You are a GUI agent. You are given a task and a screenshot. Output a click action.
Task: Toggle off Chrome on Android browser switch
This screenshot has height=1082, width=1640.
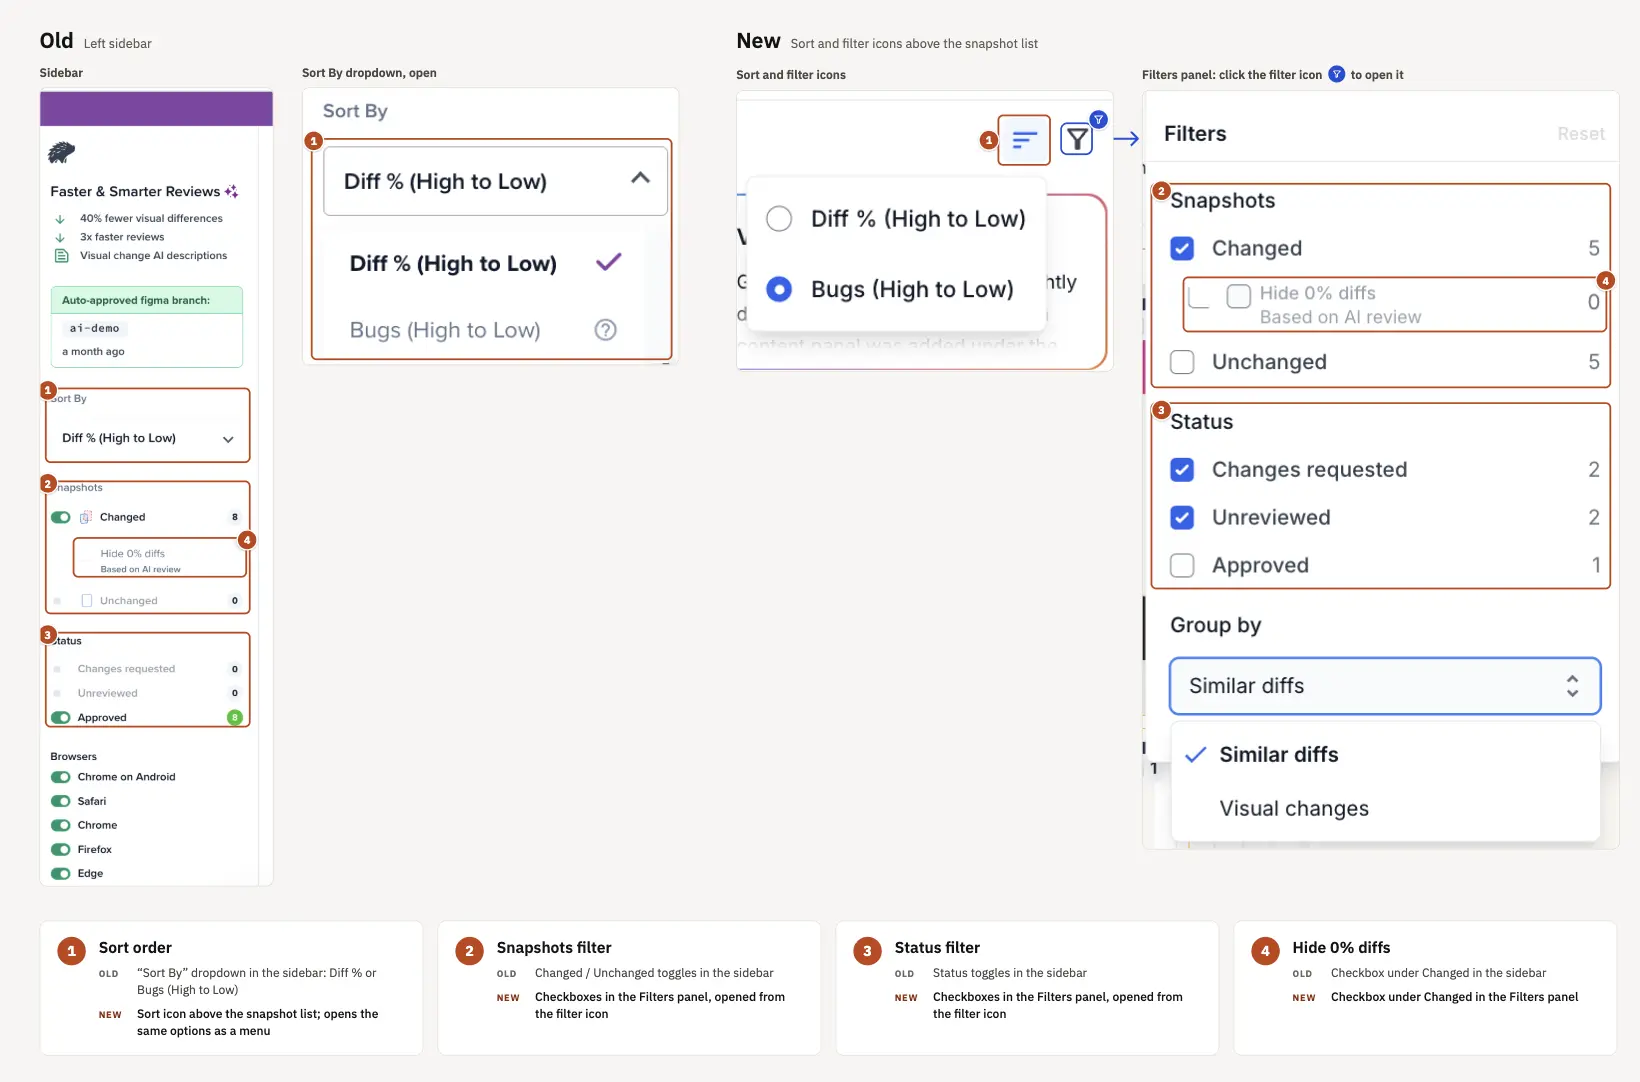61,777
